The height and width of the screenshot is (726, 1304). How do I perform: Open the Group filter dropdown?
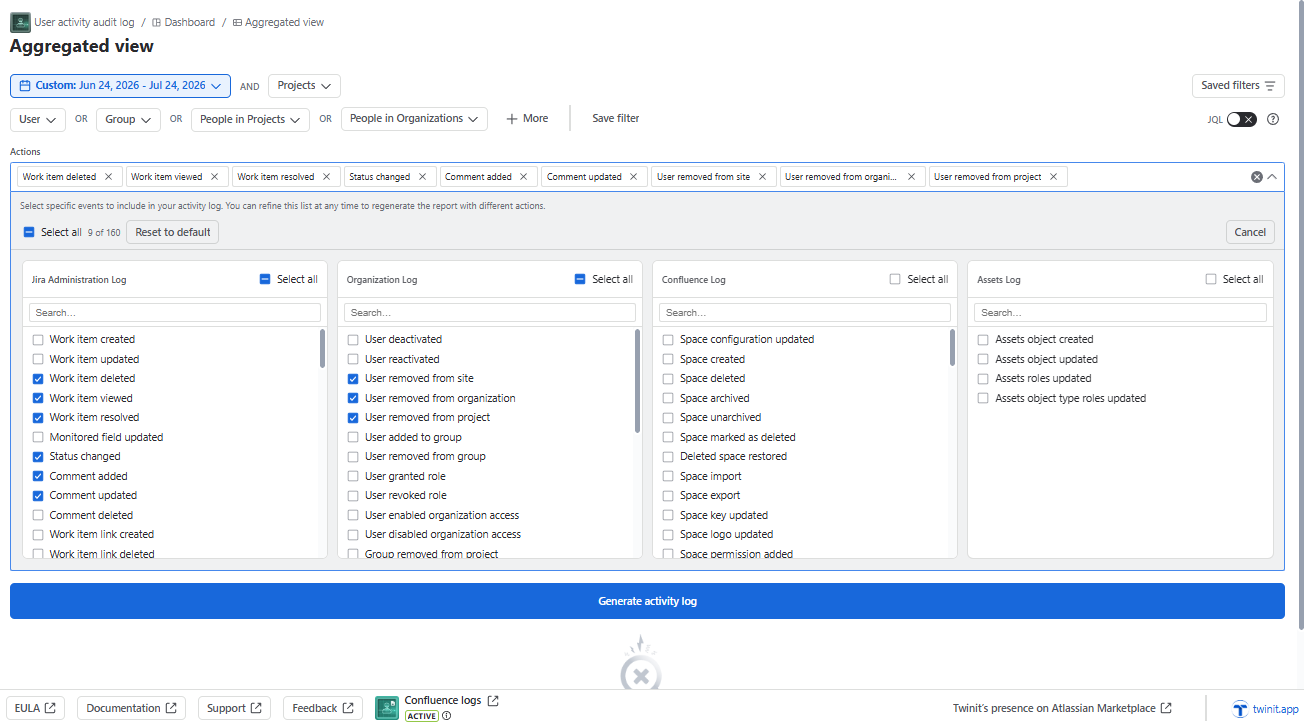click(128, 120)
